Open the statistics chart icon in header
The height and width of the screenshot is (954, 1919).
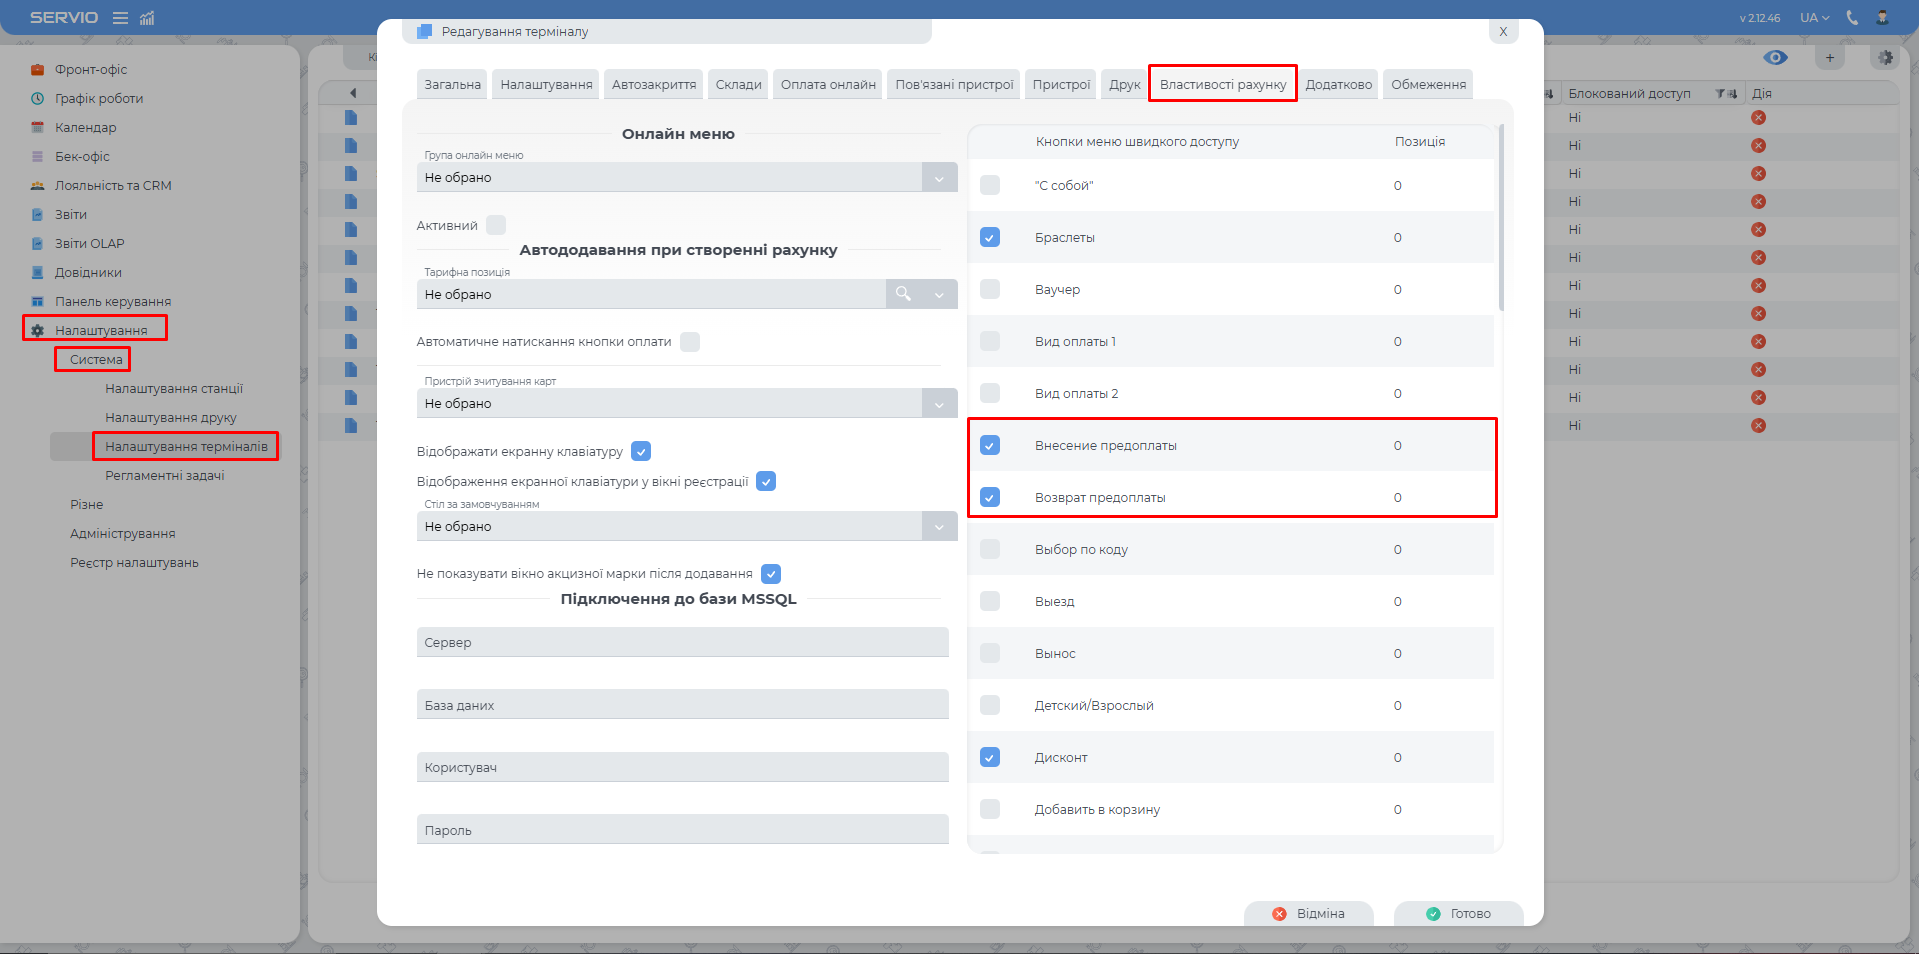[147, 18]
